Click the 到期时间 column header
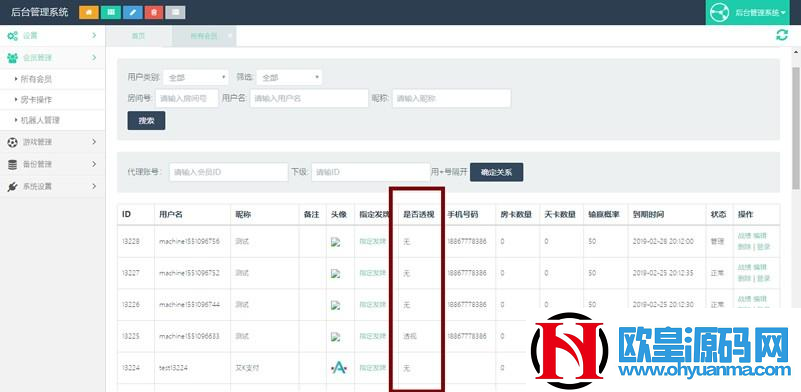The height and width of the screenshot is (392, 801). point(648,215)
